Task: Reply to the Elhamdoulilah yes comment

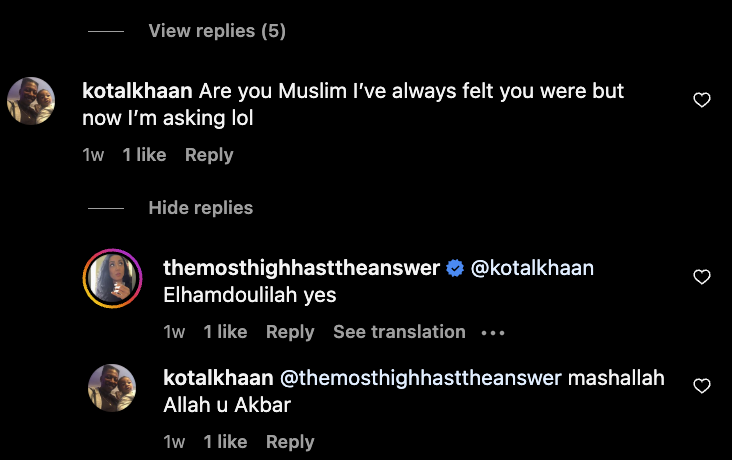Action: coord(290,332)
